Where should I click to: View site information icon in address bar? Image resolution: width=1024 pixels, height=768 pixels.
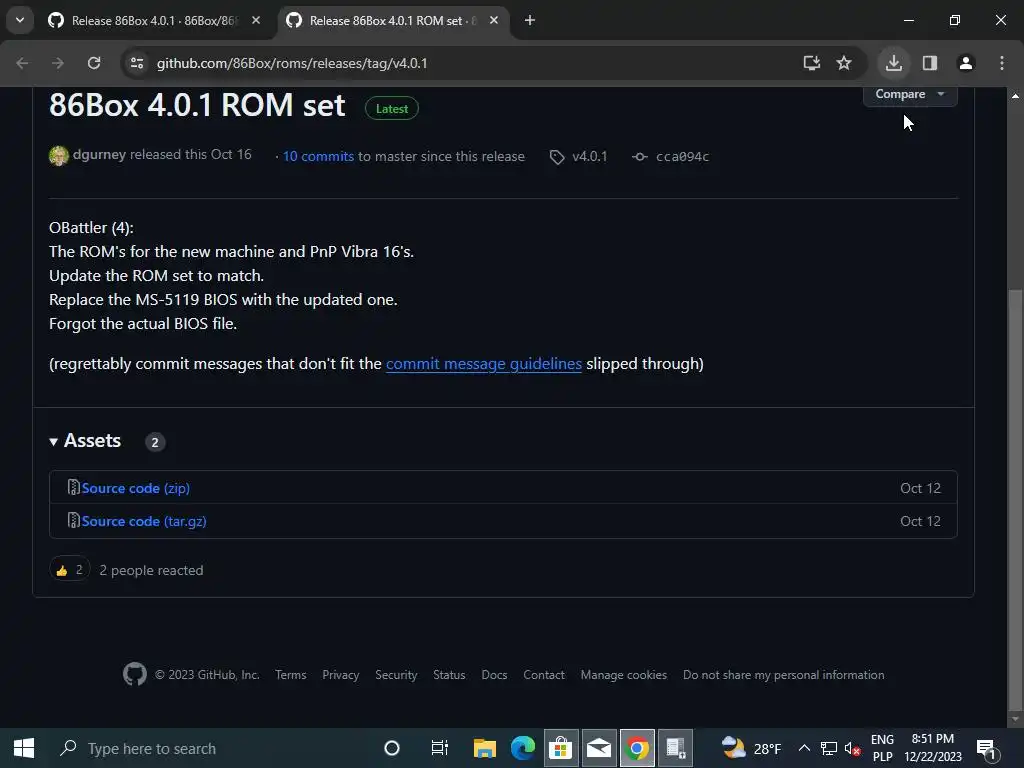coord(137,63)
